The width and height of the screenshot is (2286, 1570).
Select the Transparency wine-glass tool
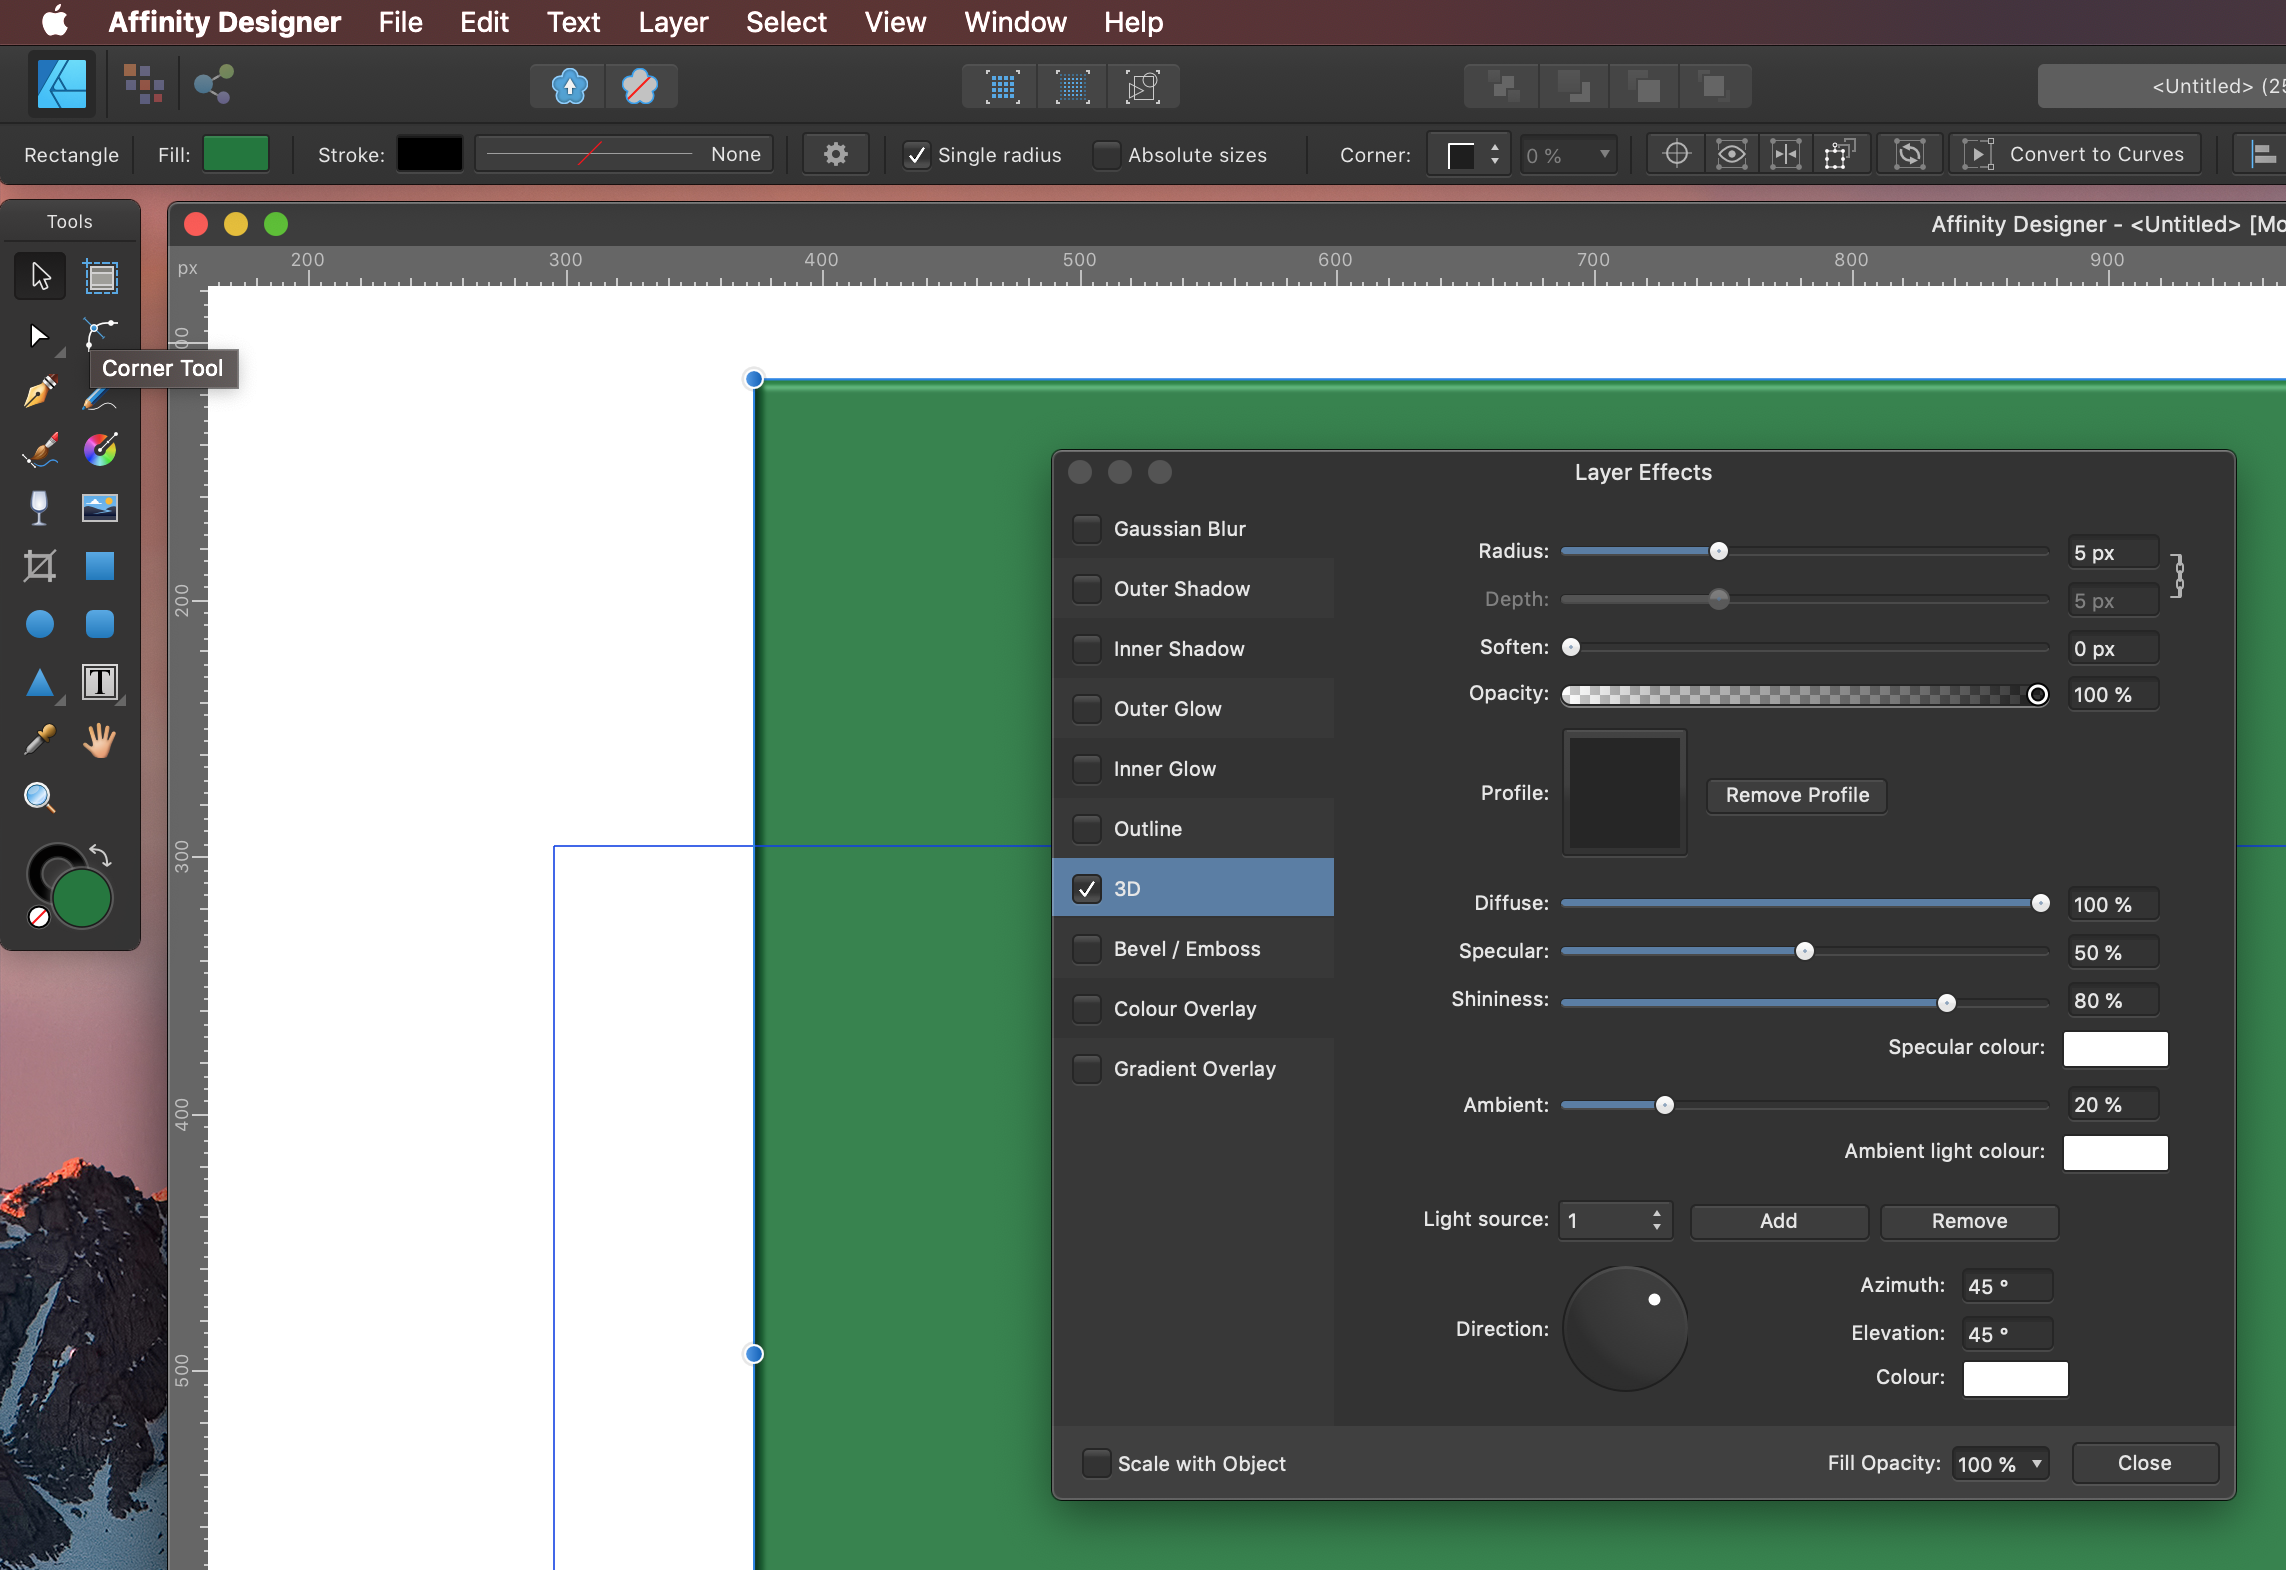pos(40,508)
